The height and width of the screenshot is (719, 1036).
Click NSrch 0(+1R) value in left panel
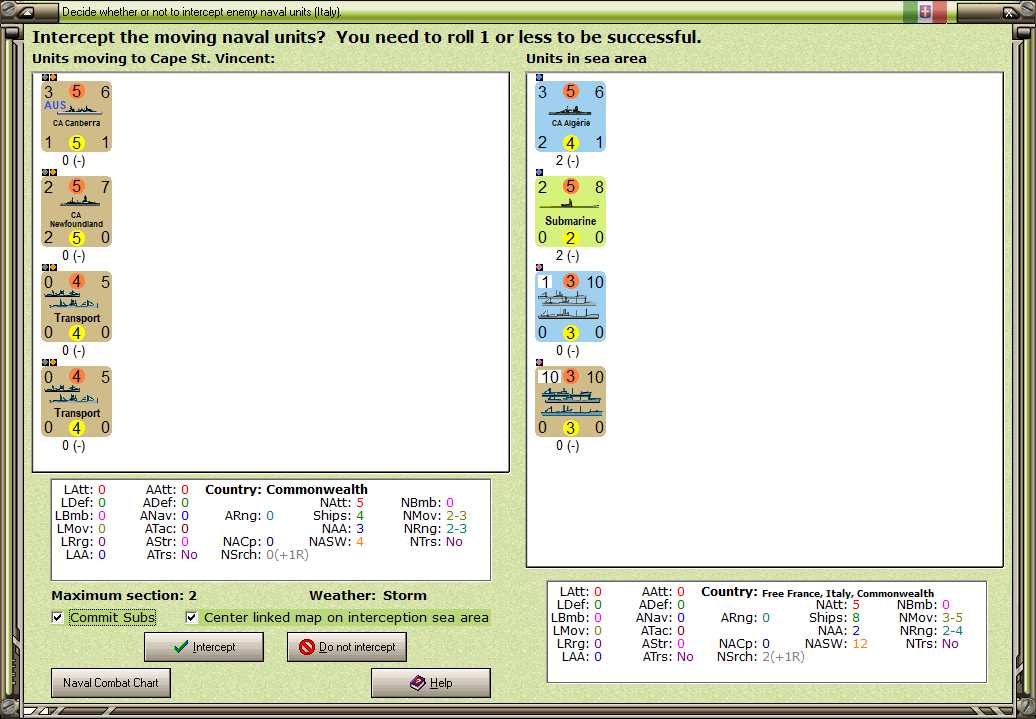tap(287, 554)
